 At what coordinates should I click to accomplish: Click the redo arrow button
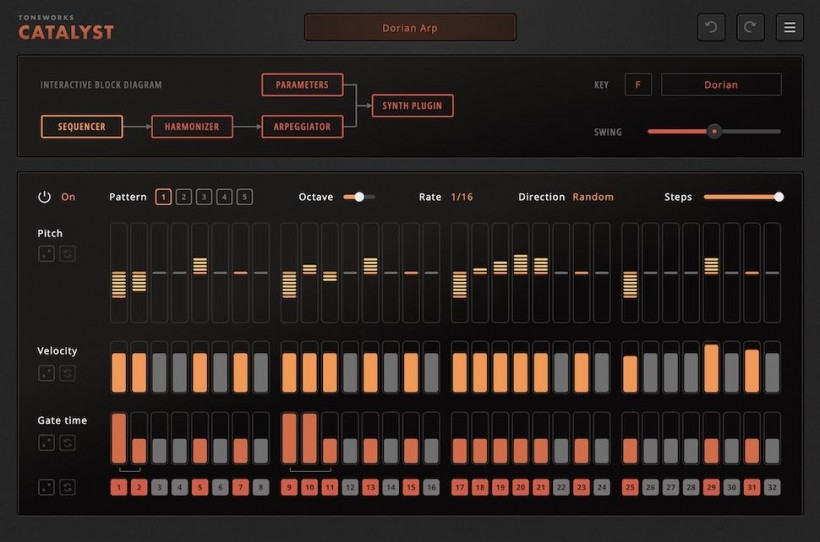(x=750, y=28)
